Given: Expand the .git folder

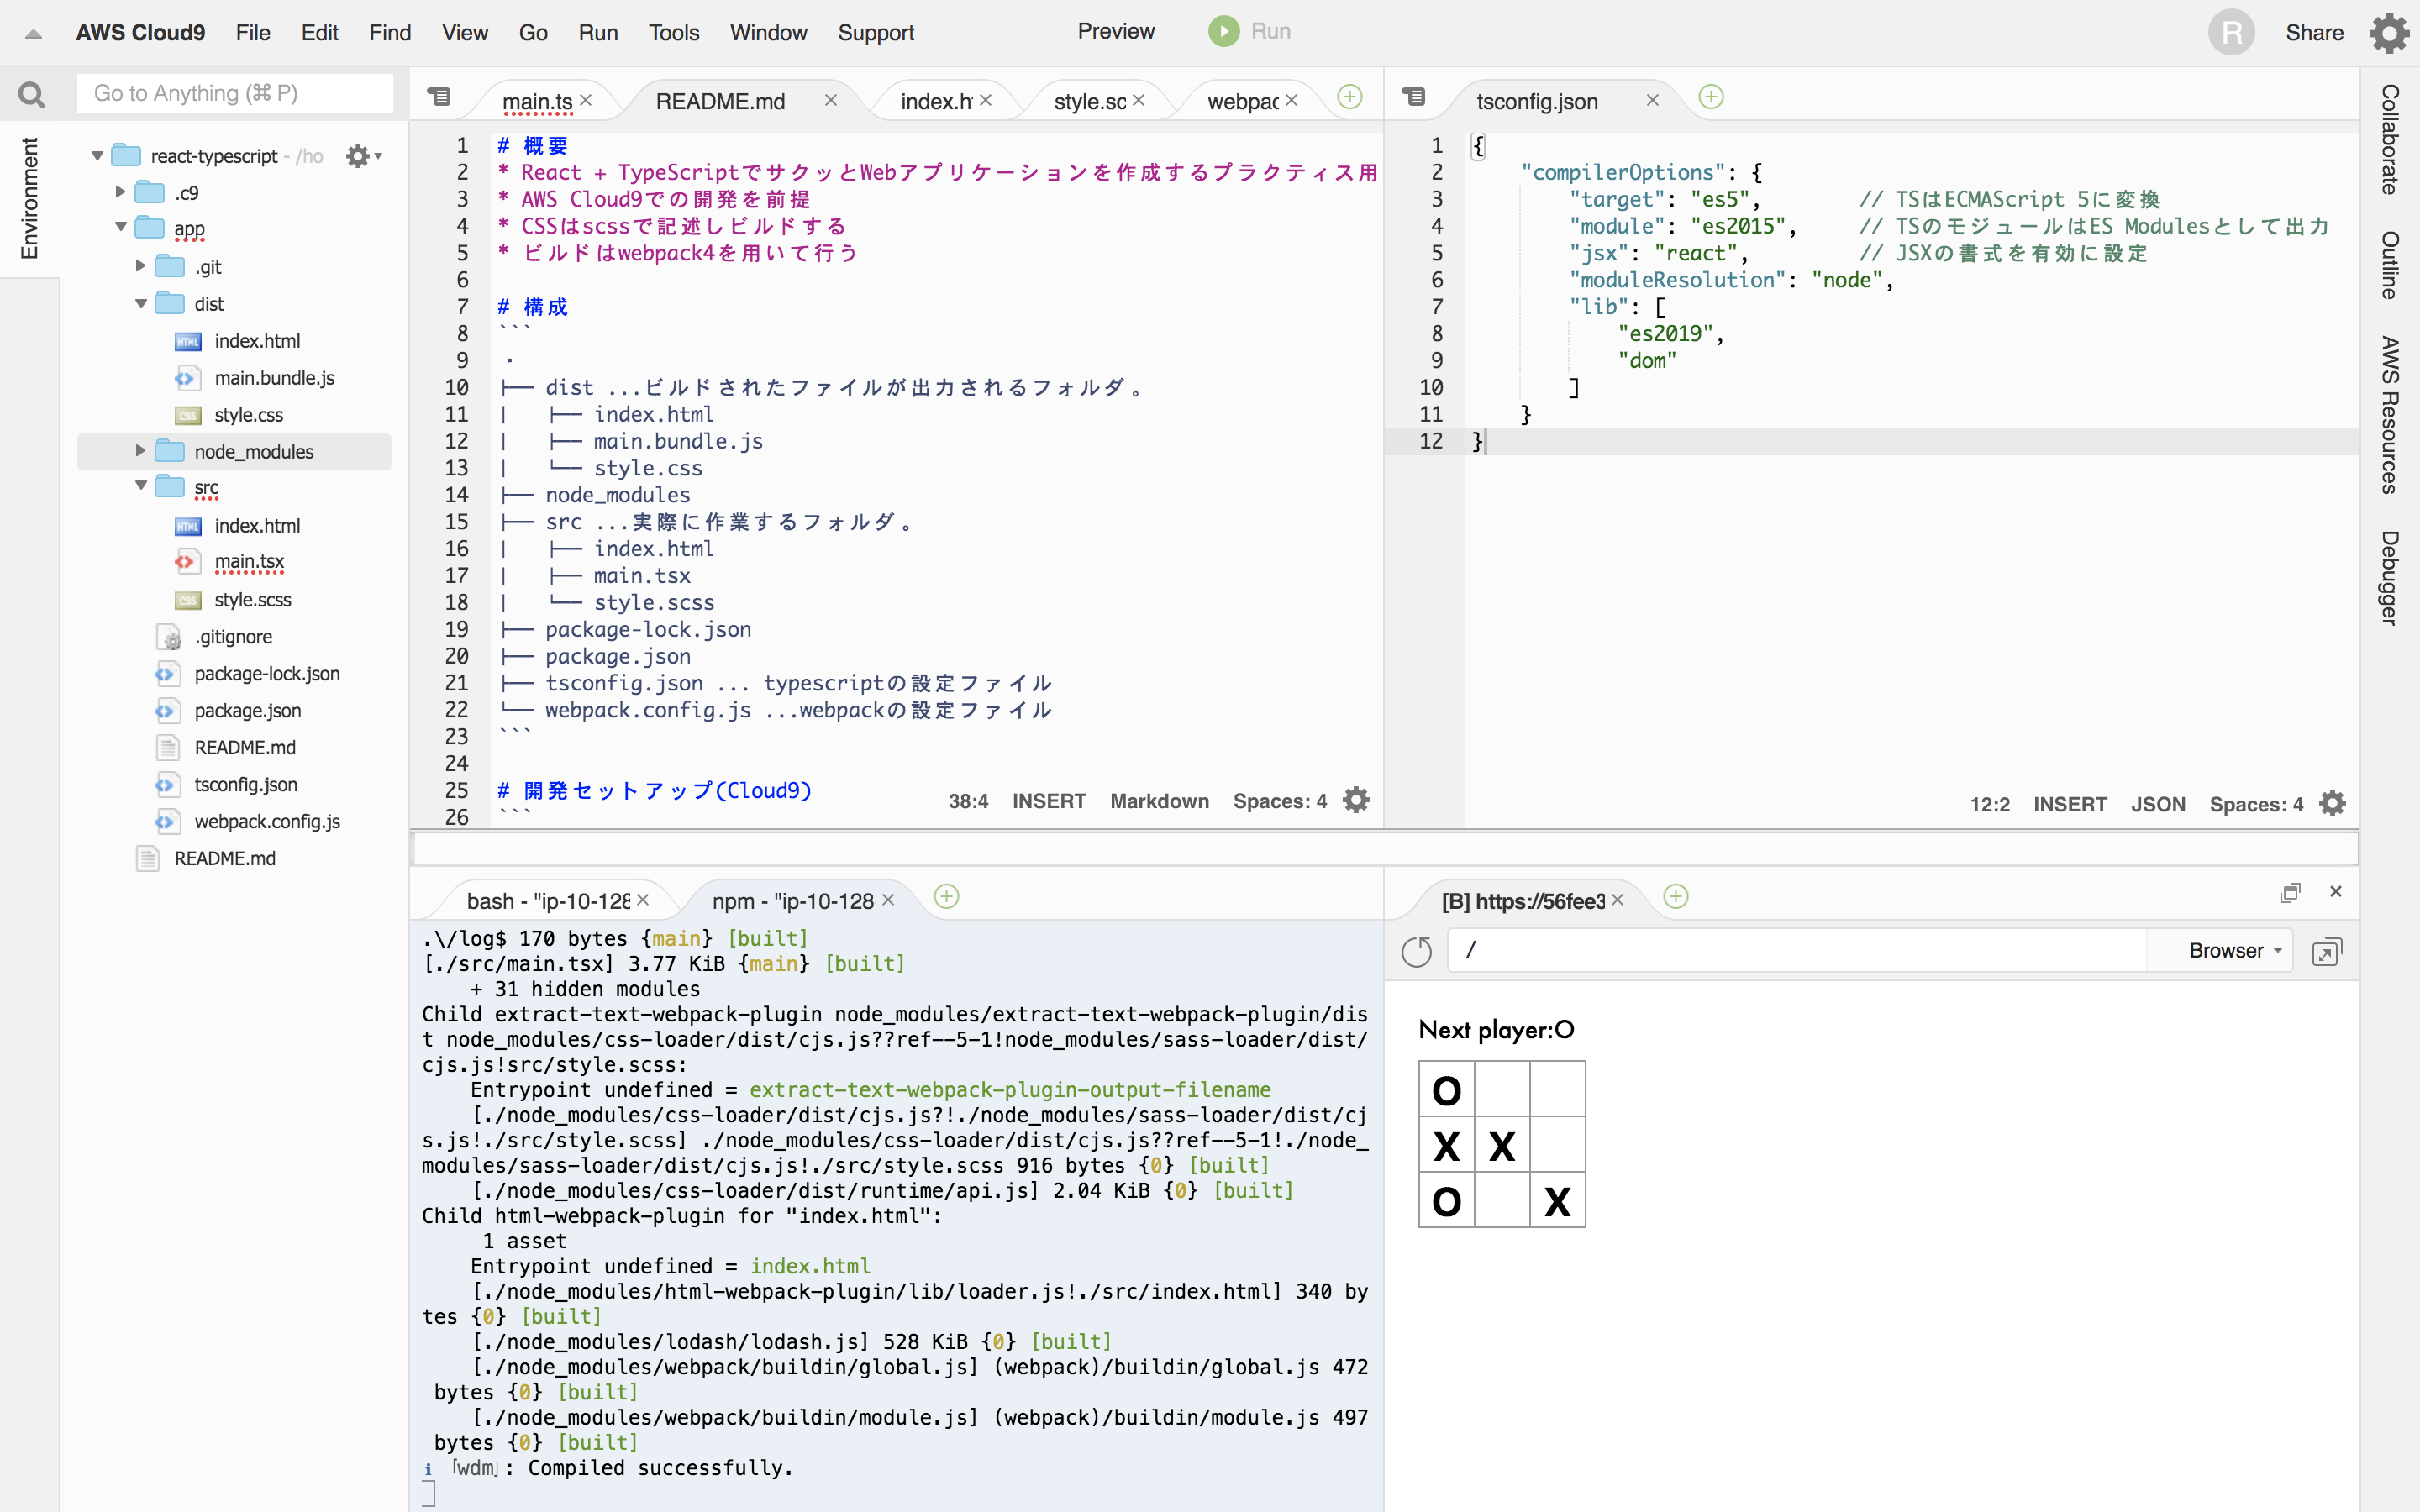Looking at the screenshot, I should (140, 266).
